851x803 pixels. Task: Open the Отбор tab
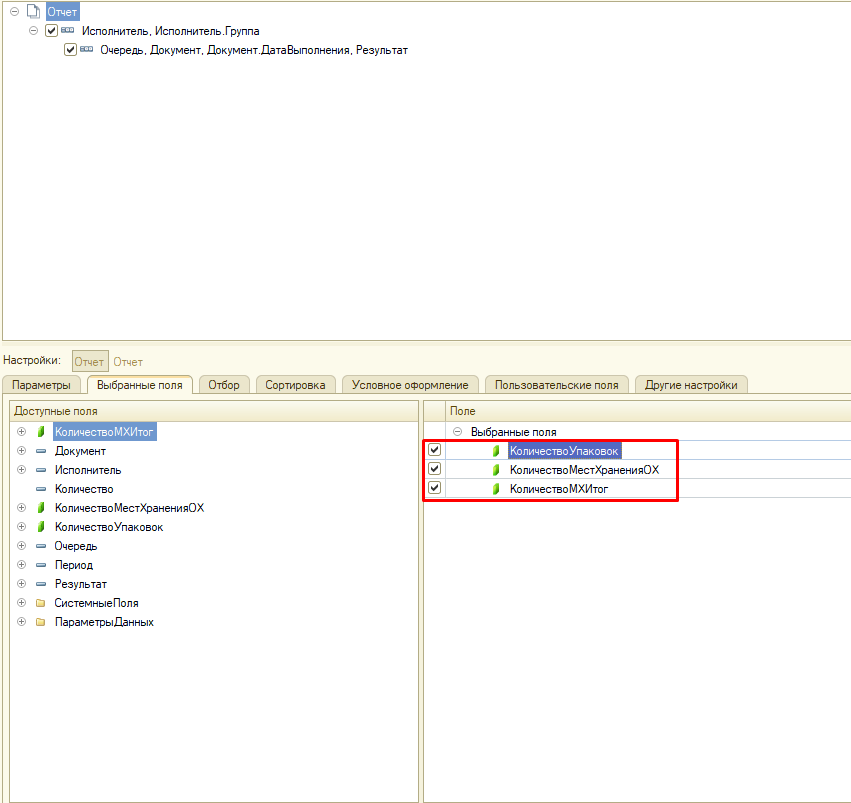point(224,385)
